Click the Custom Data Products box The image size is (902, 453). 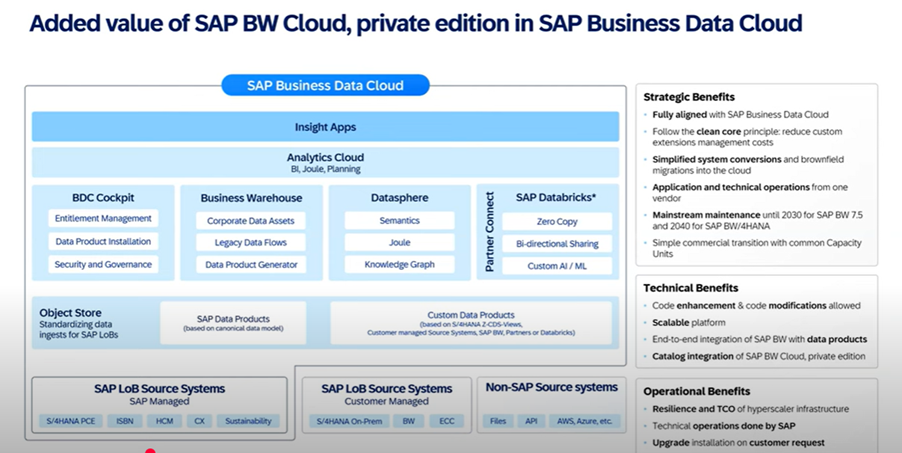coord(470,323)
